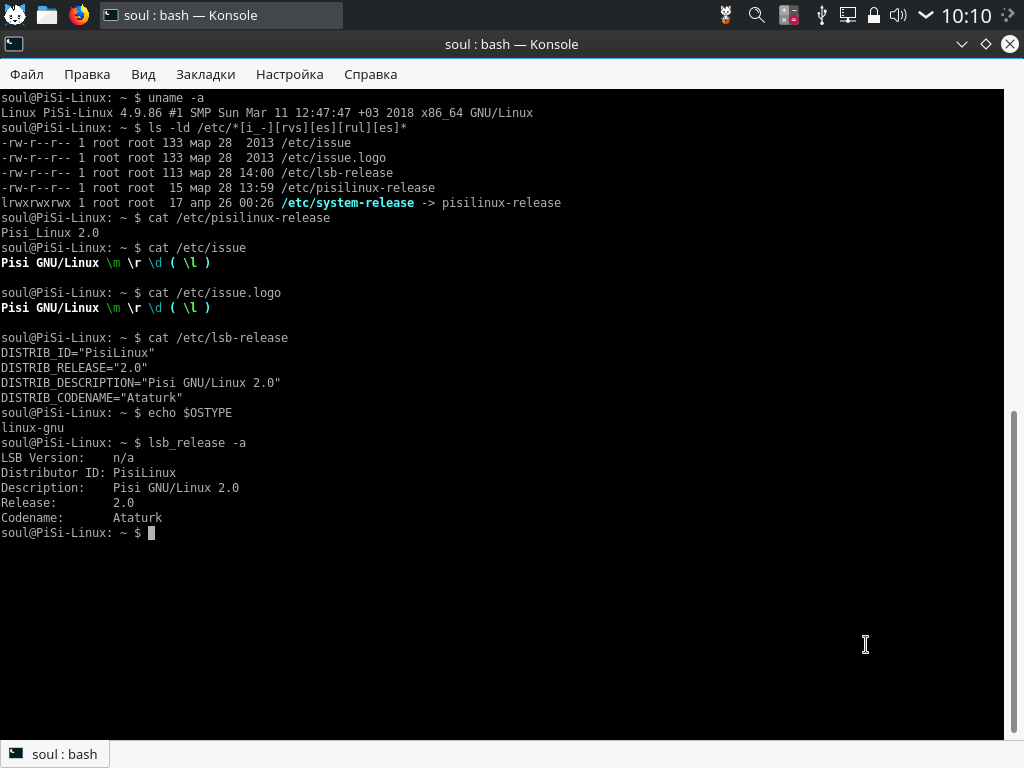Click the 'cat /etc/lsb-release' command line
Viewport: 1024px width, 768px height.
tap(144, 338)
